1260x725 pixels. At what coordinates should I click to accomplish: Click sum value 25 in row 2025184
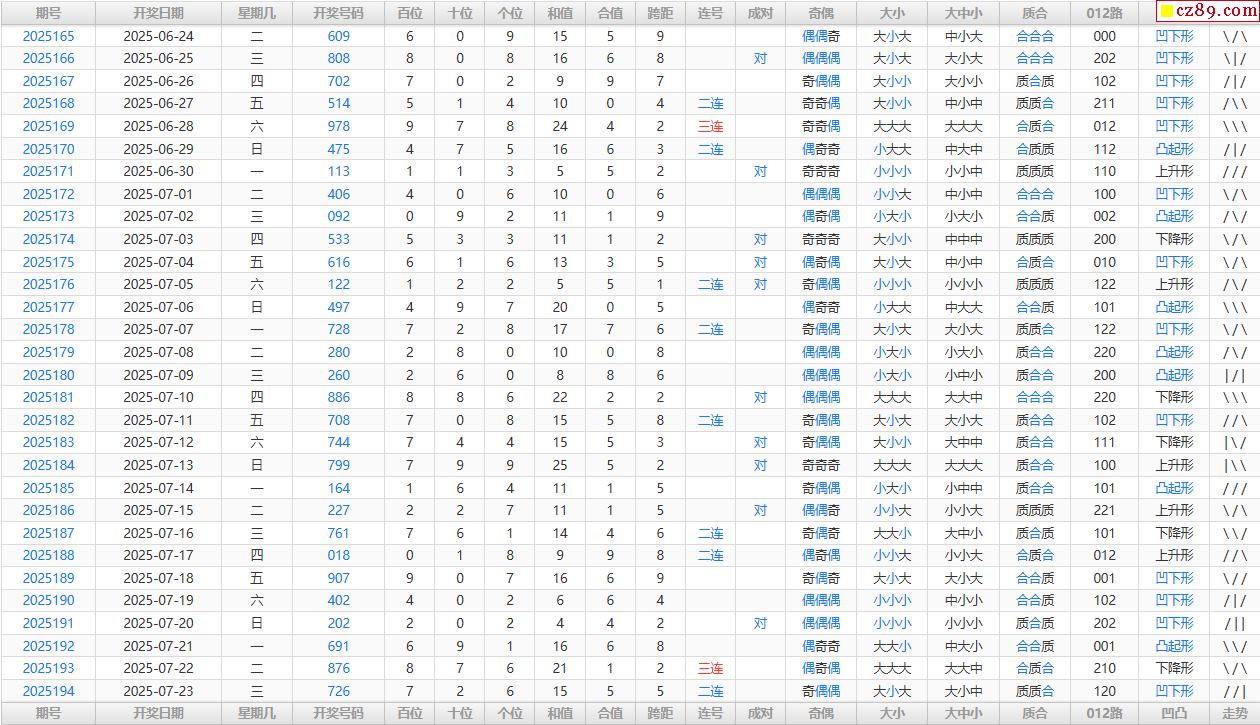[x=560, y=465]
